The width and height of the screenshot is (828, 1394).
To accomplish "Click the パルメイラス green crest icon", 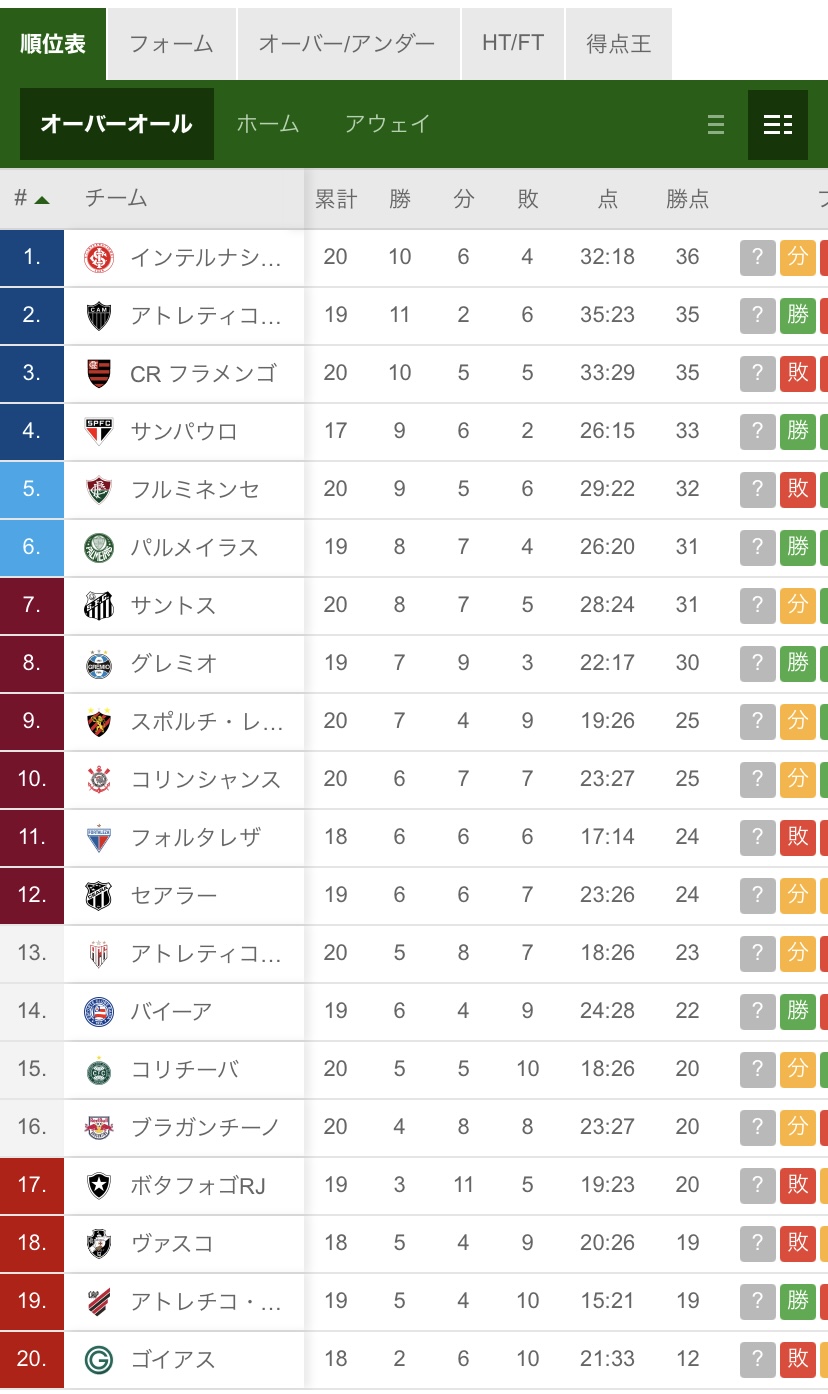I will [x=99, y=548].
